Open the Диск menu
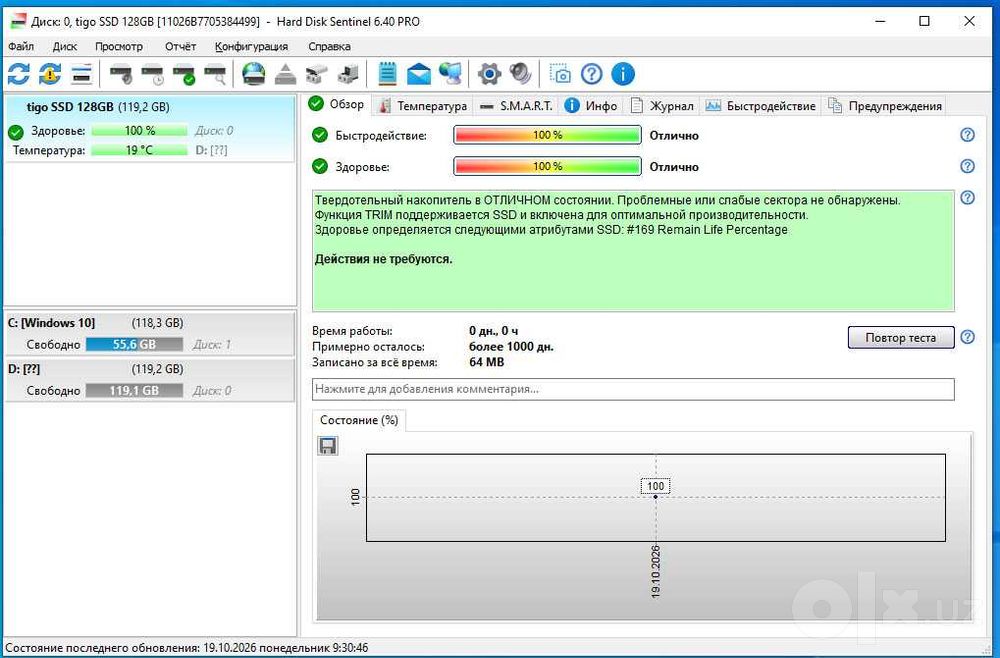The image size is (1000, 658). [x=65, y=47]
